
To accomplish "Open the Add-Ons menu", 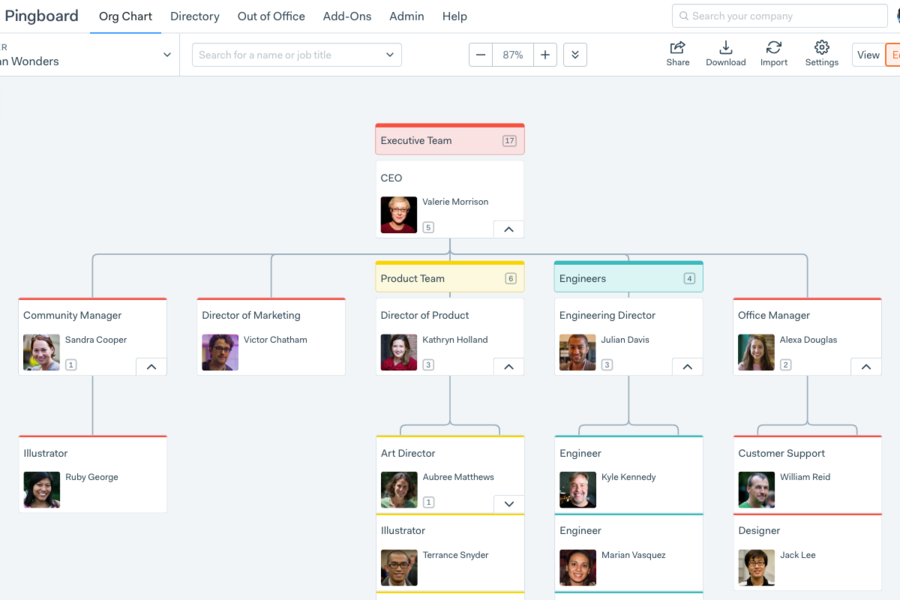I will click(347, 16).
